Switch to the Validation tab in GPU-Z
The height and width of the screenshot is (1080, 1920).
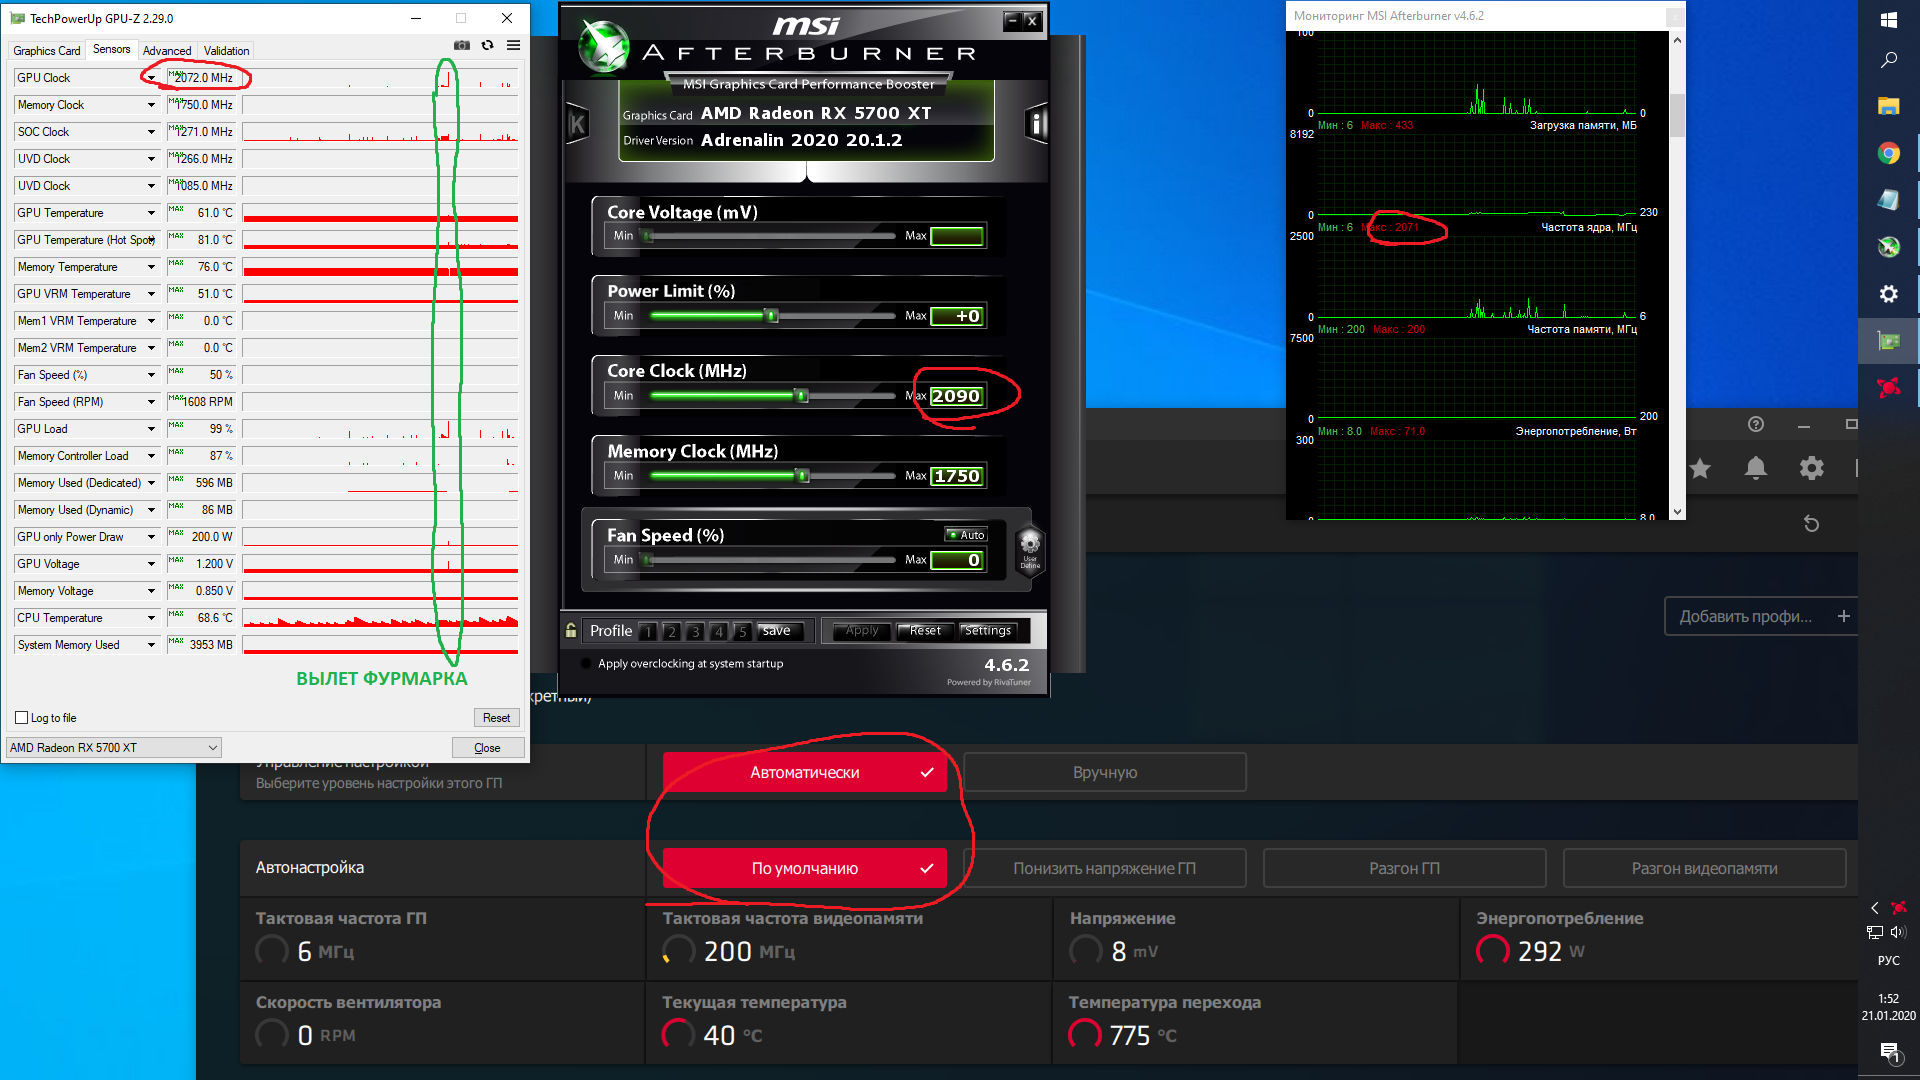point(226,51)
